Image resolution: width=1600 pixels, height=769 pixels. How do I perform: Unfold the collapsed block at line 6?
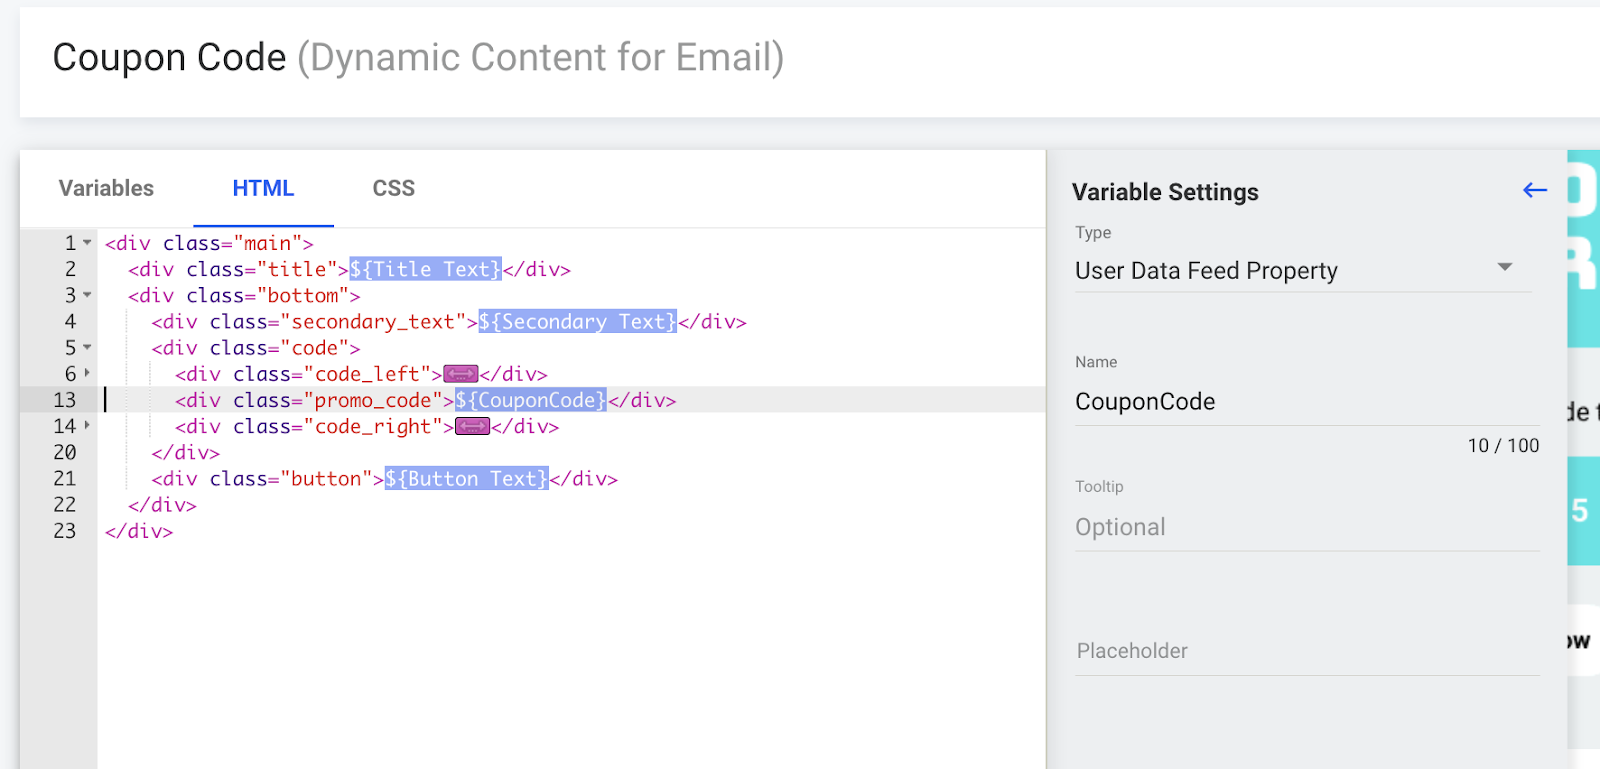(88, 373)
